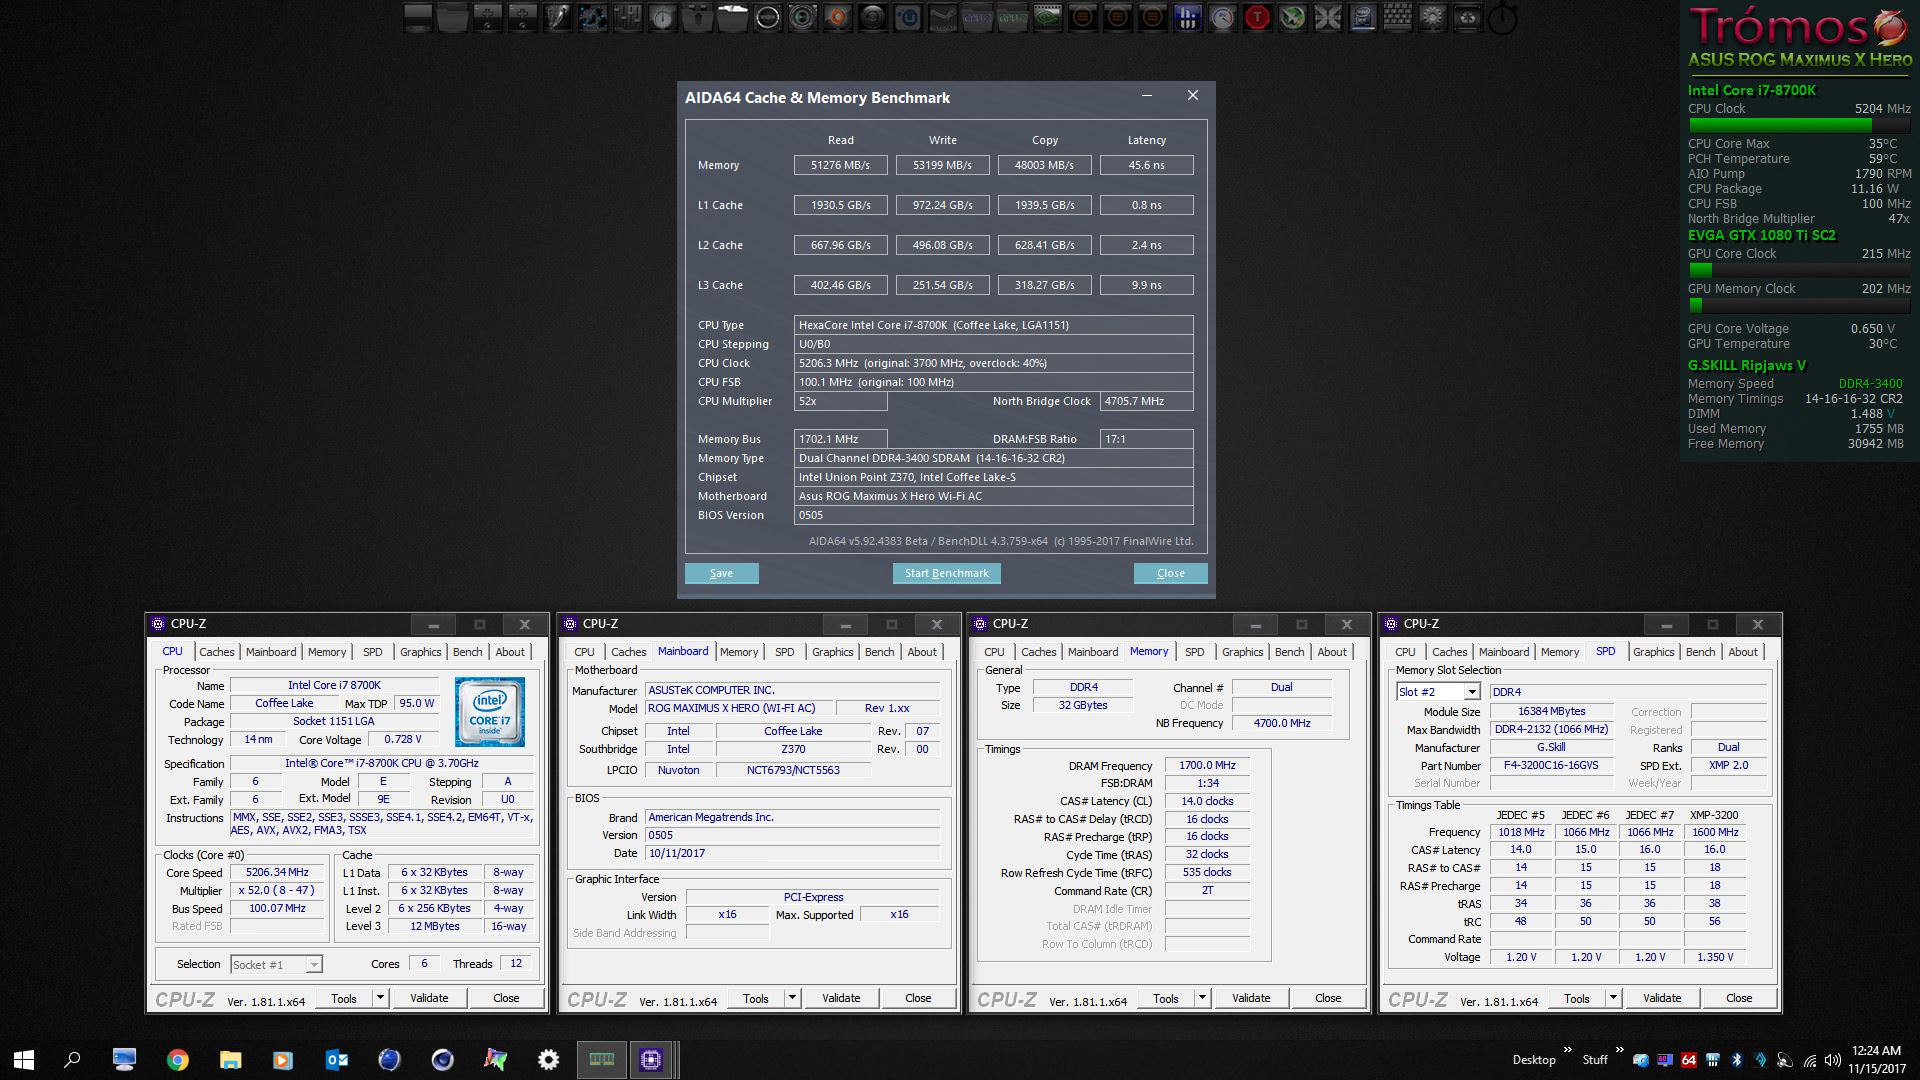Image resolution: width=1920 pixels, height=1080 pixels.
Task: Select Memory Read value 51276 MB/s
Action: pos(840,165)
